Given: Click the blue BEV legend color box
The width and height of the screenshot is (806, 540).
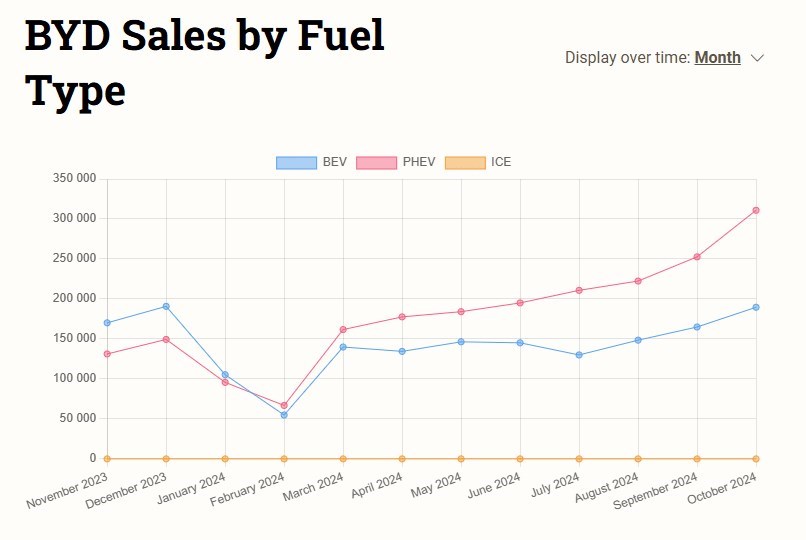Looking at the screenshot, I should tap(296, 162).
